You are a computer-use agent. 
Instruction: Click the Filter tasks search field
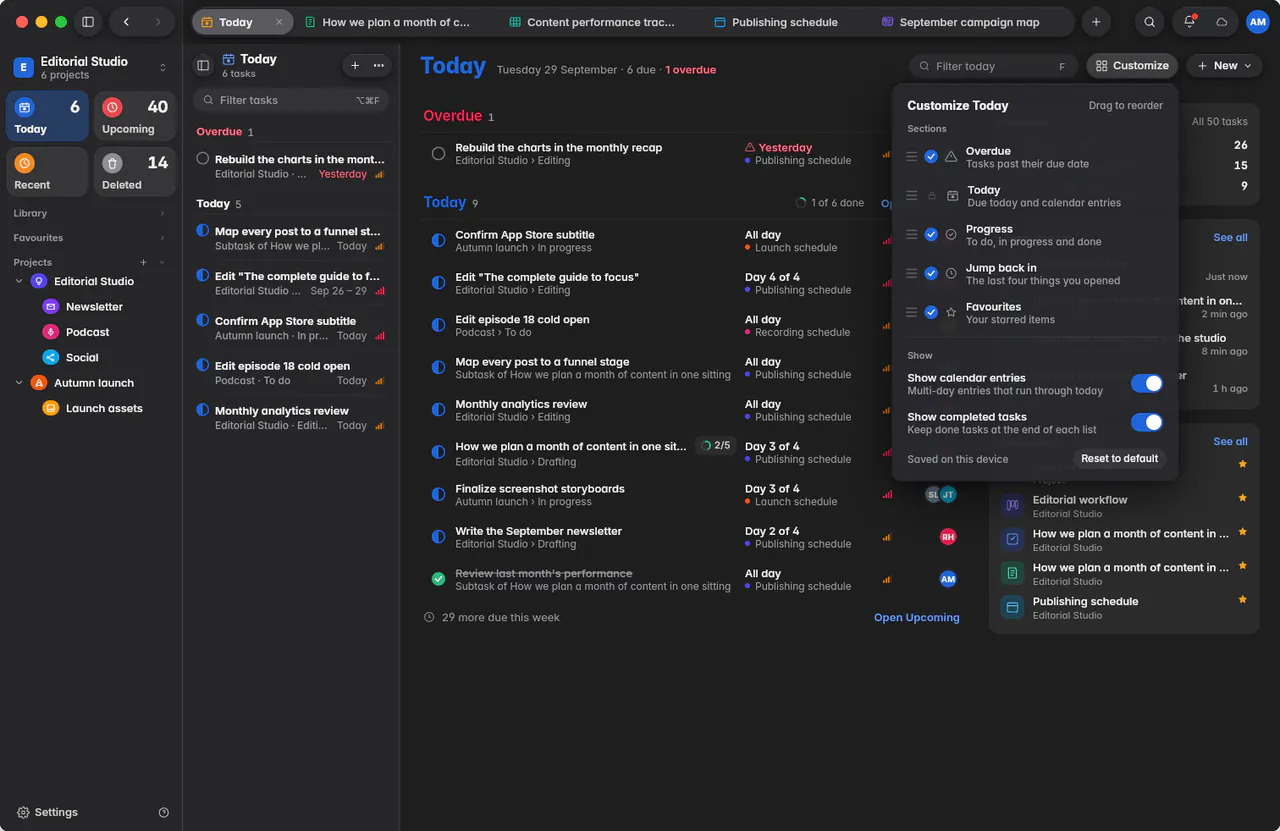pyautogui.click(x=291, y=100)
